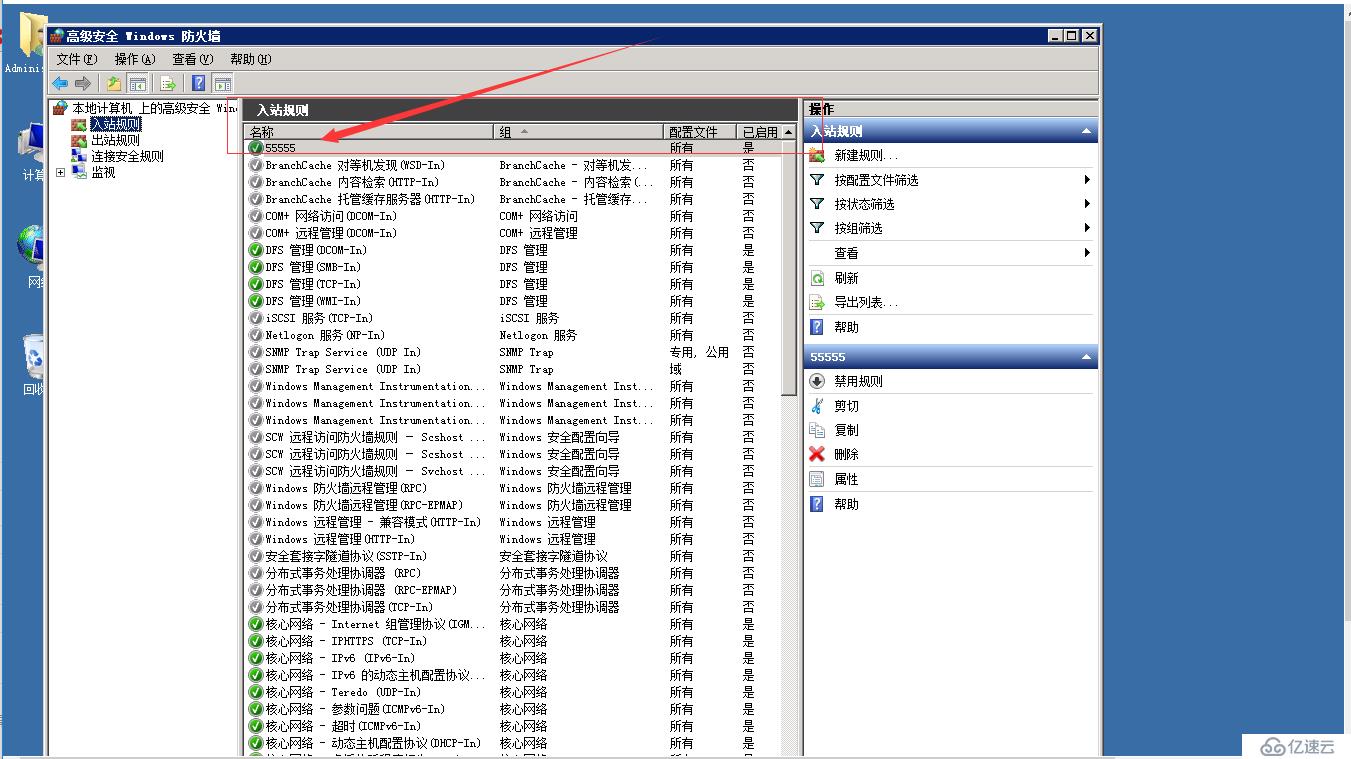Viewport: 1351px width, 759px height.
Task: Click 禁用规则 for rule 55555
Action: (858, 381)
